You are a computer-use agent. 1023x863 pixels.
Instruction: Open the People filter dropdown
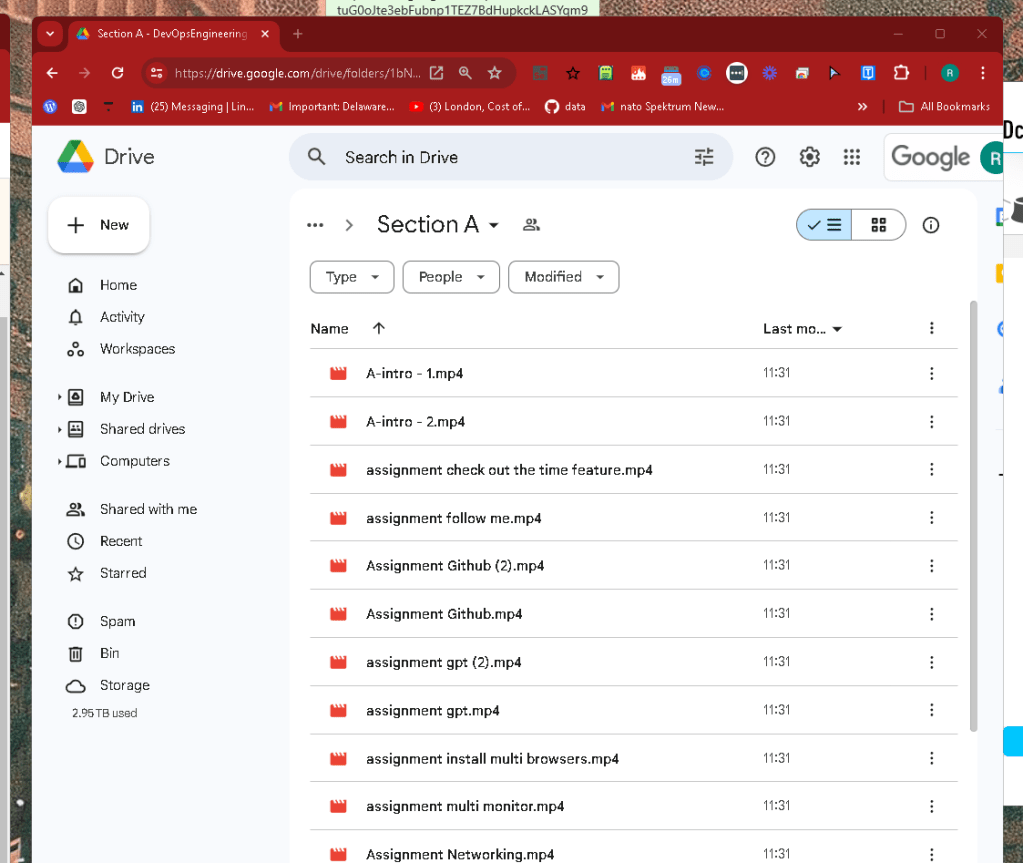click(x=451, y=277)
